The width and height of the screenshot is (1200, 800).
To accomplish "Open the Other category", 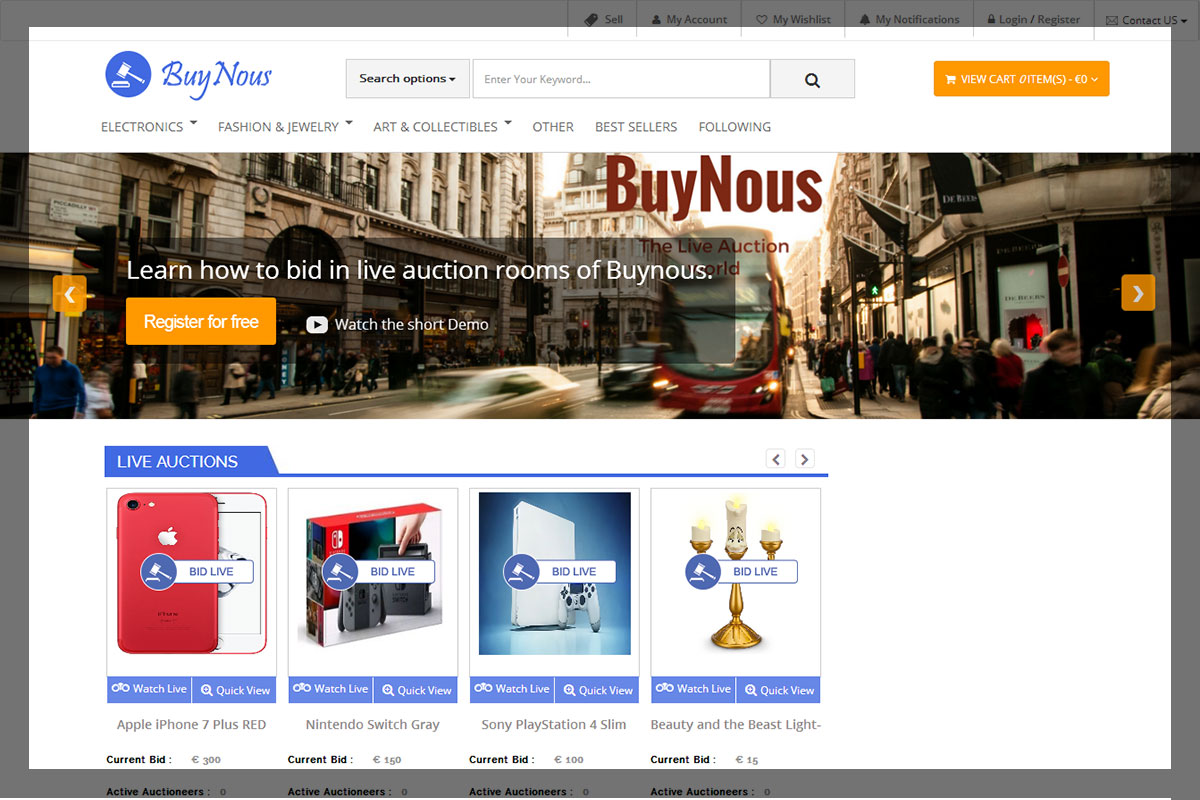I will tap(553, 127).
